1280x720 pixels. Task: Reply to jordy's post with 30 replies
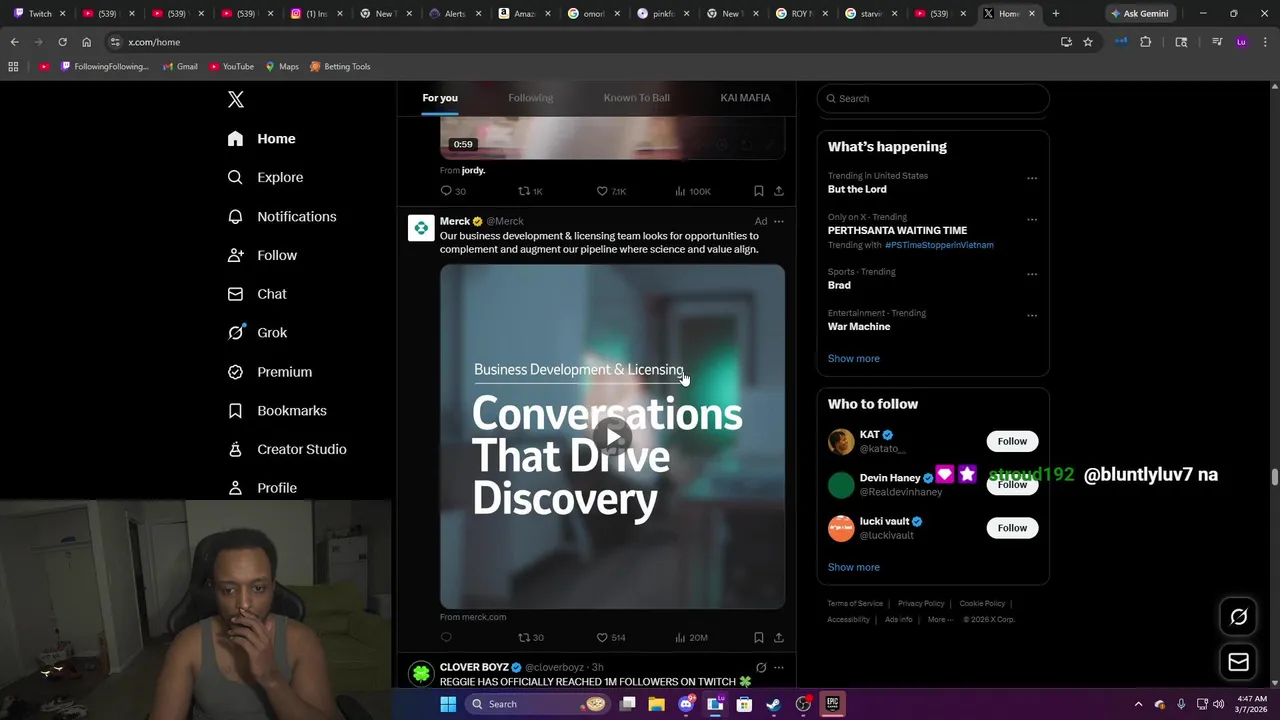[453, 191]
